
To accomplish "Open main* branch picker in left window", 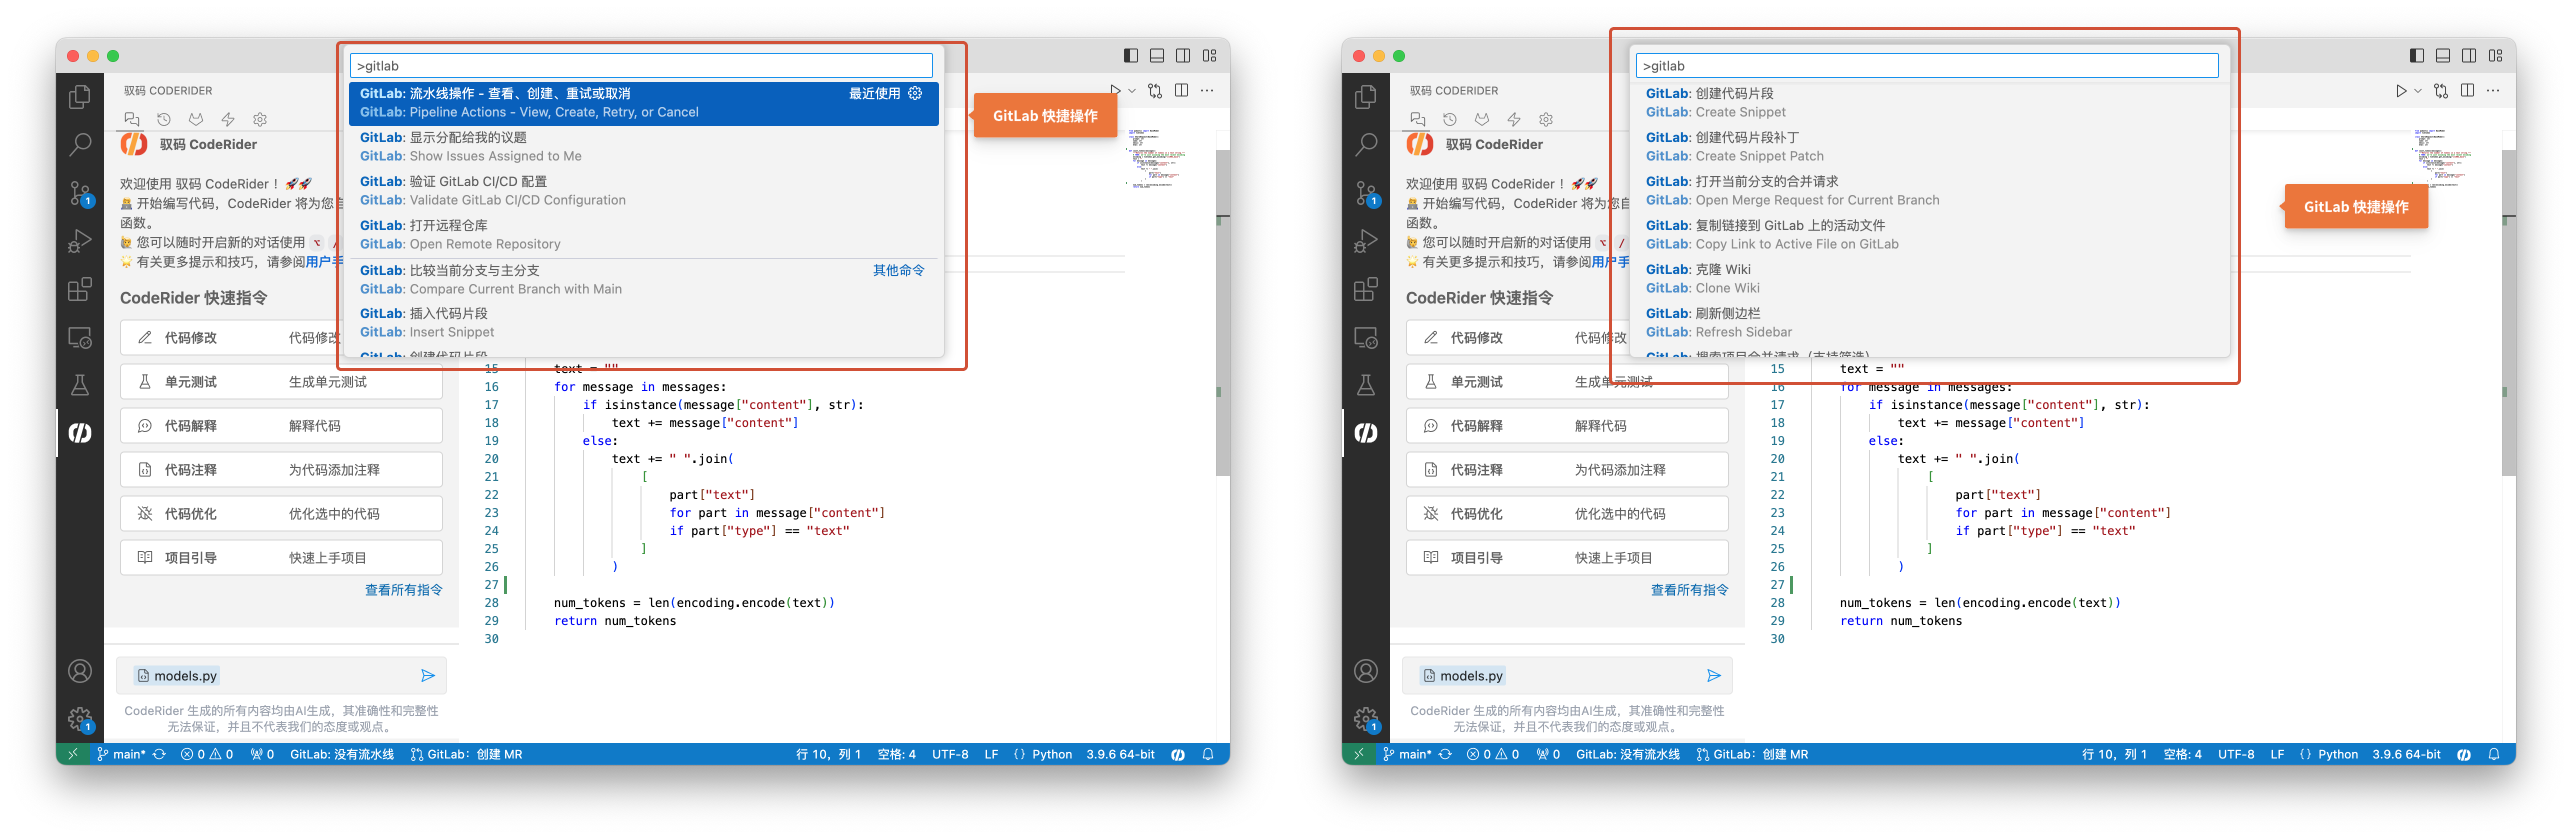I will pos(121,755).
